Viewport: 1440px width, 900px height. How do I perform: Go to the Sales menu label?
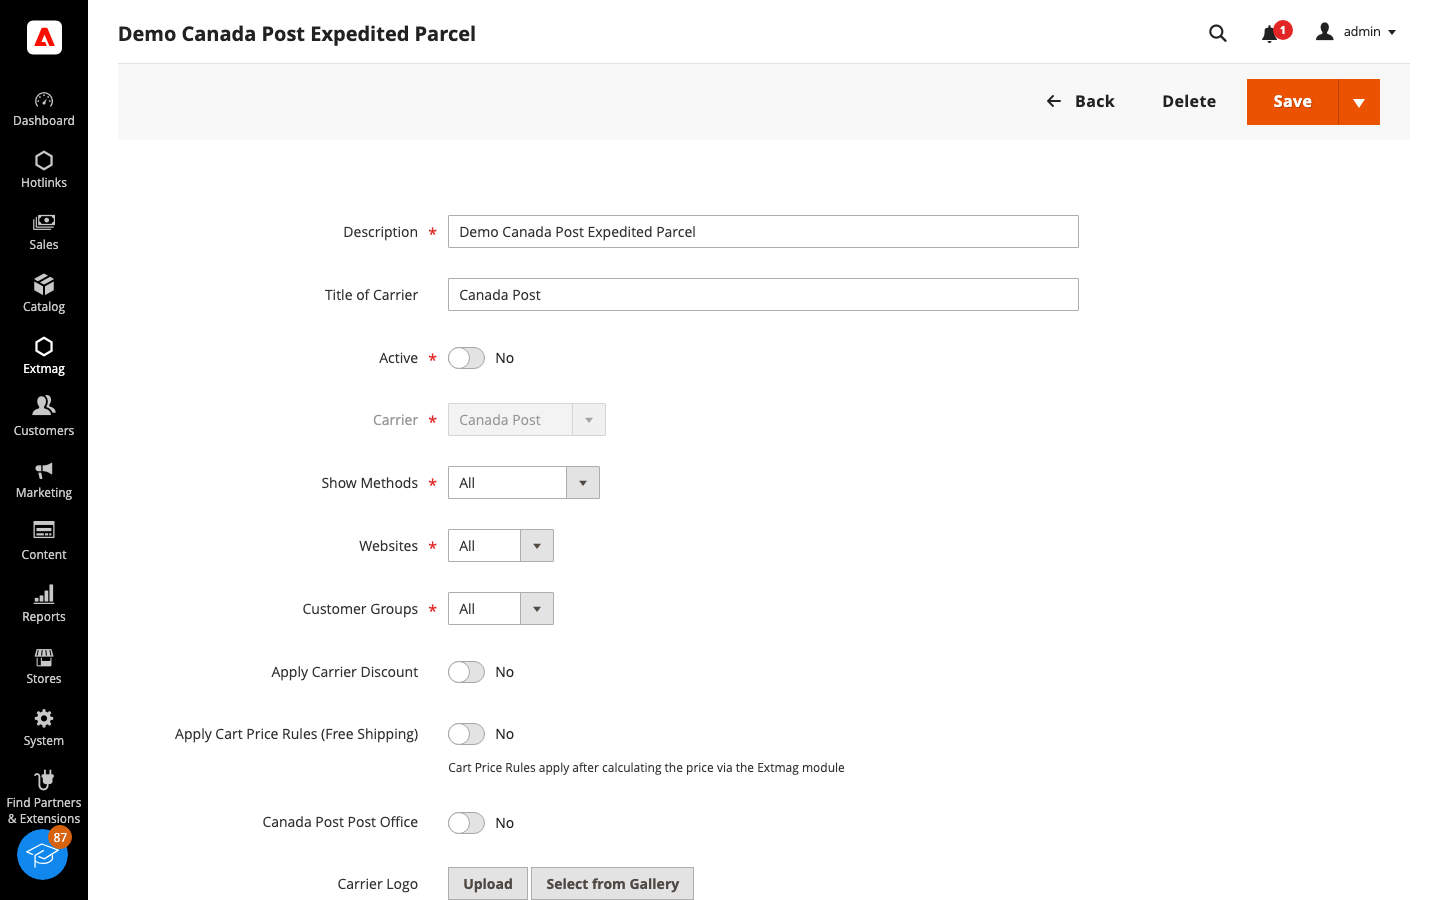pyautogui.click(x=44, y=245)
